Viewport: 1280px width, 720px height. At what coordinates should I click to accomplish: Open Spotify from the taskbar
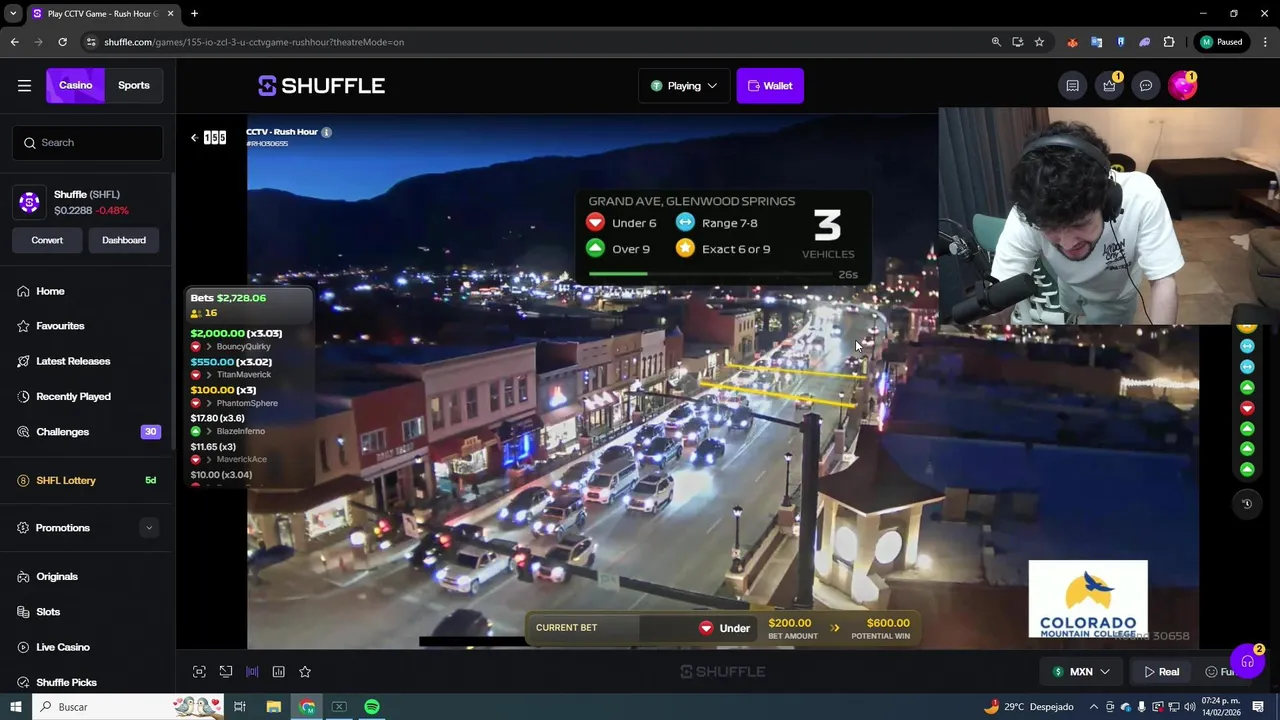[x=372, y=707]
